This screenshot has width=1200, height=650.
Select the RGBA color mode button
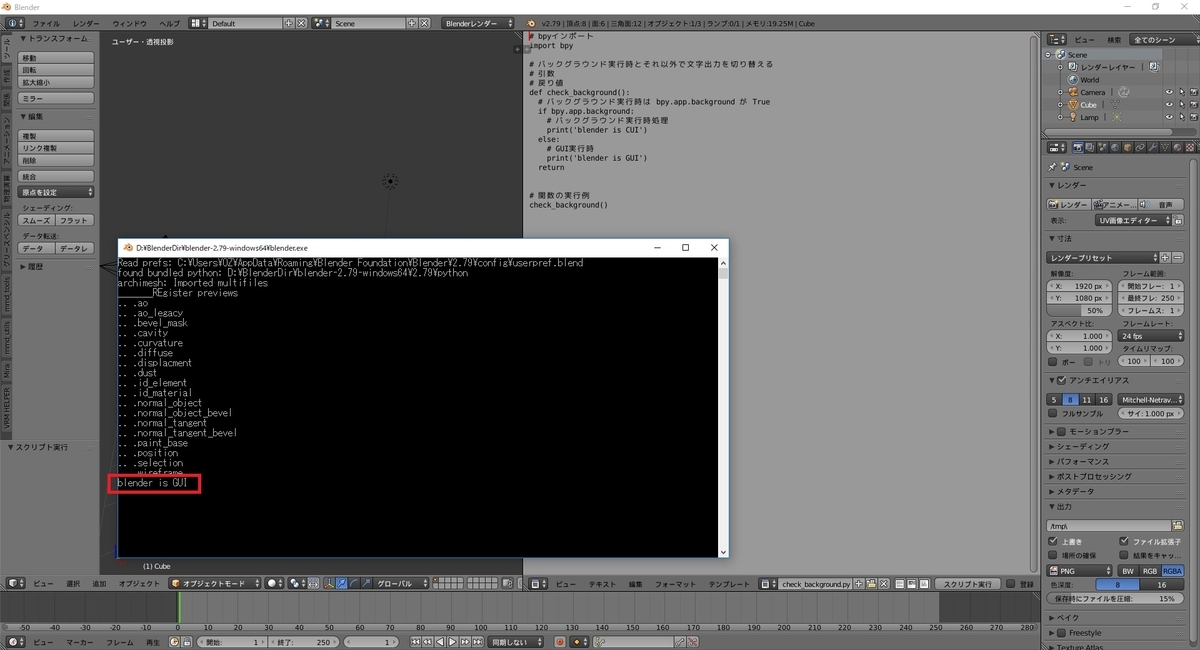[x=1172, y=570]
